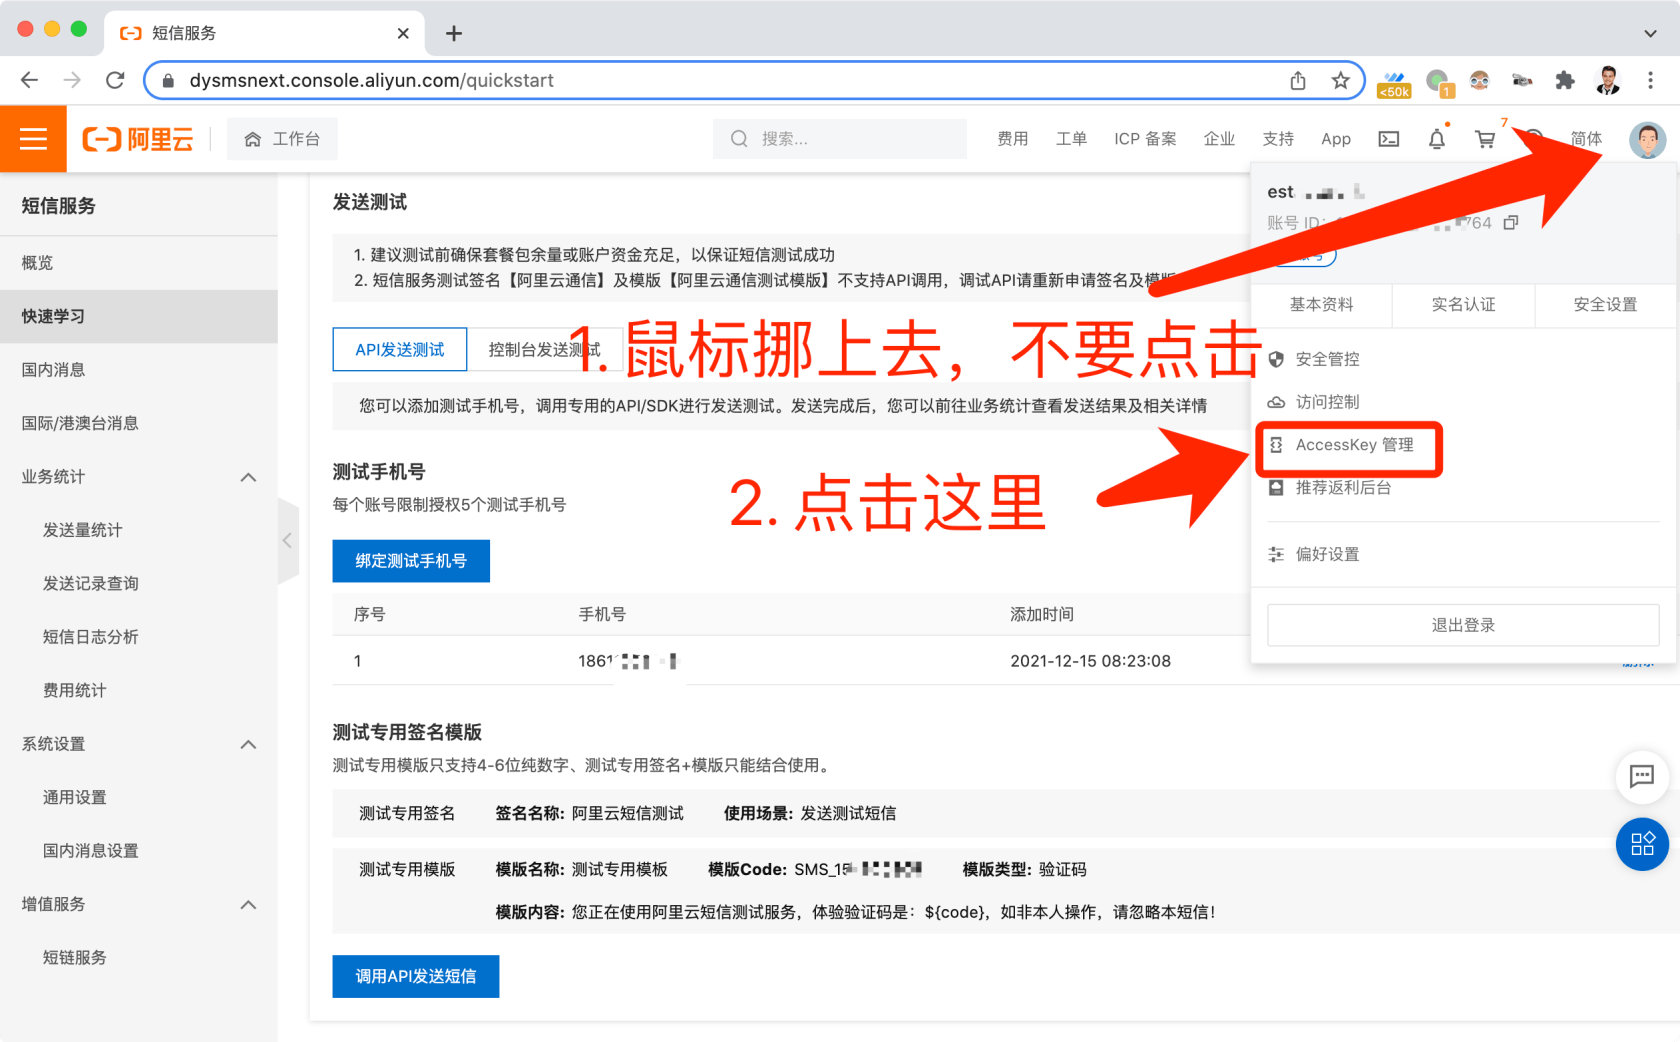Open the browser extensions puzzle icon
Screen dimensions: 1680x1042
click(1565, 80)
